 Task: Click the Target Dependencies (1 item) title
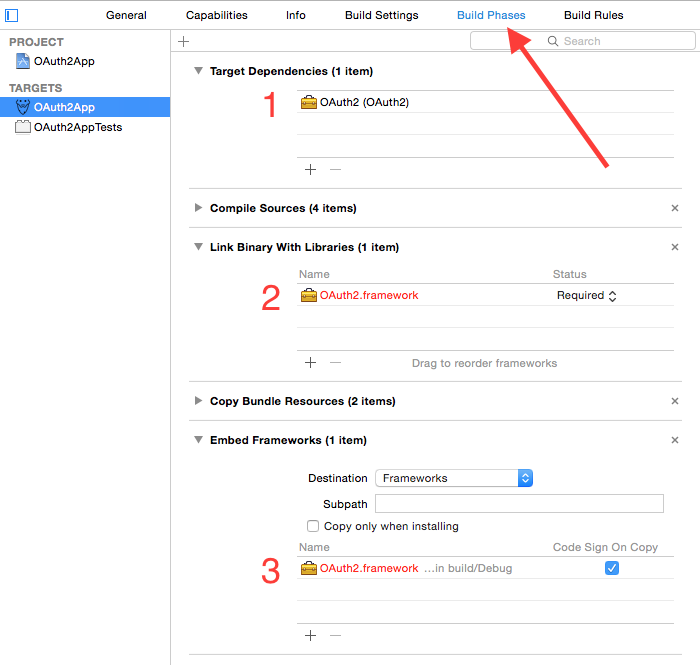[292, 71]
